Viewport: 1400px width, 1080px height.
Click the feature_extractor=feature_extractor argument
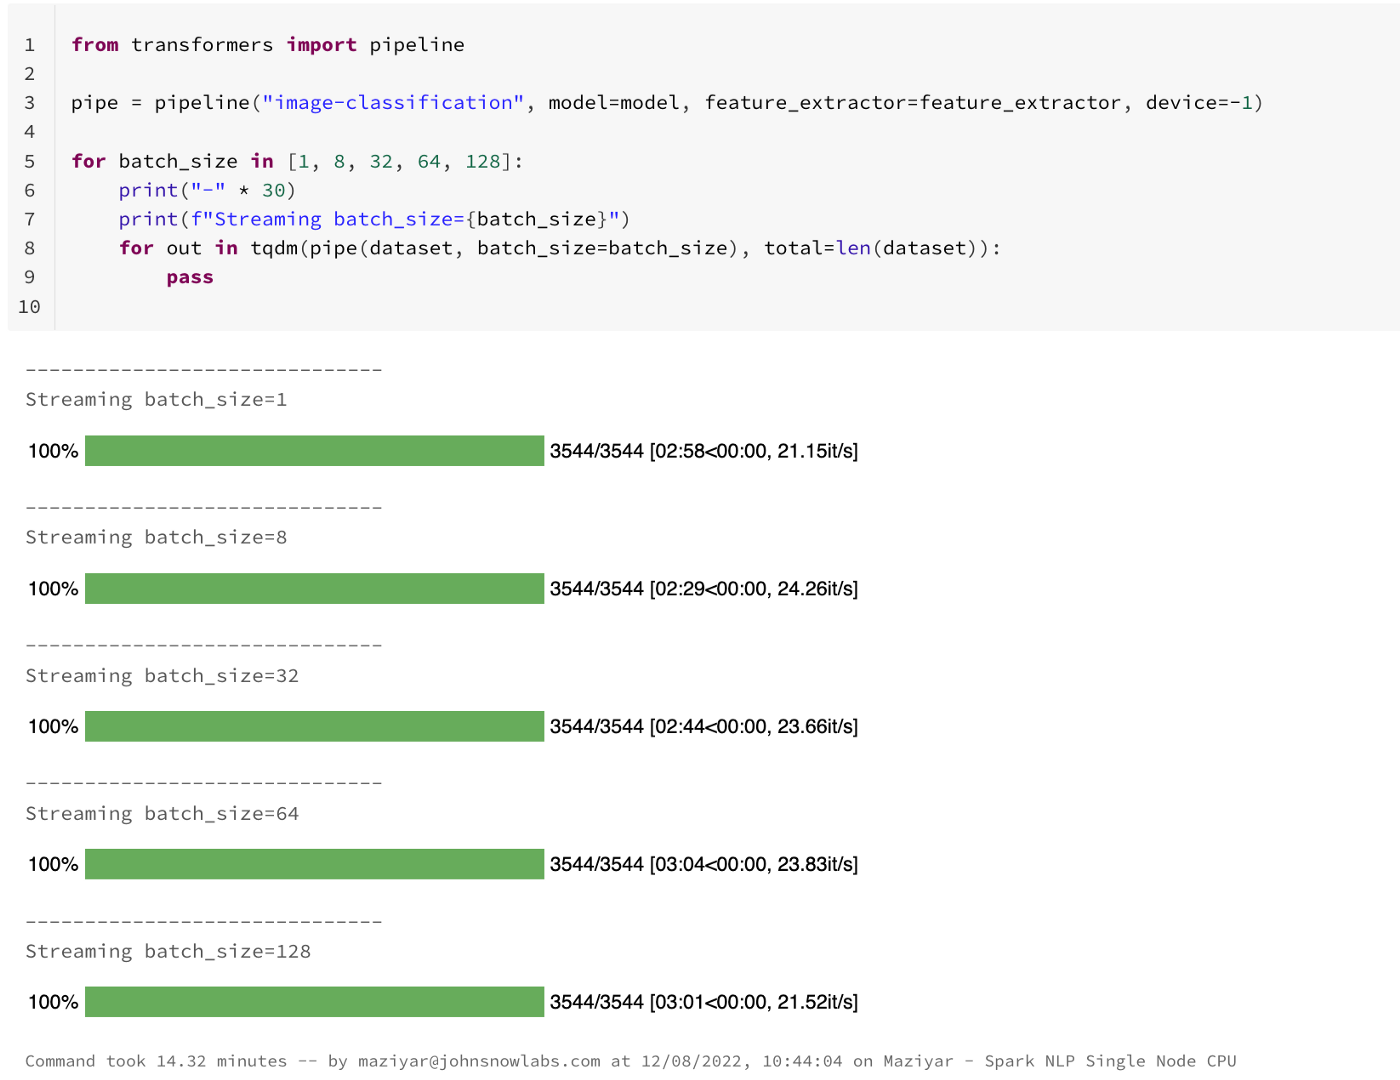913,103
